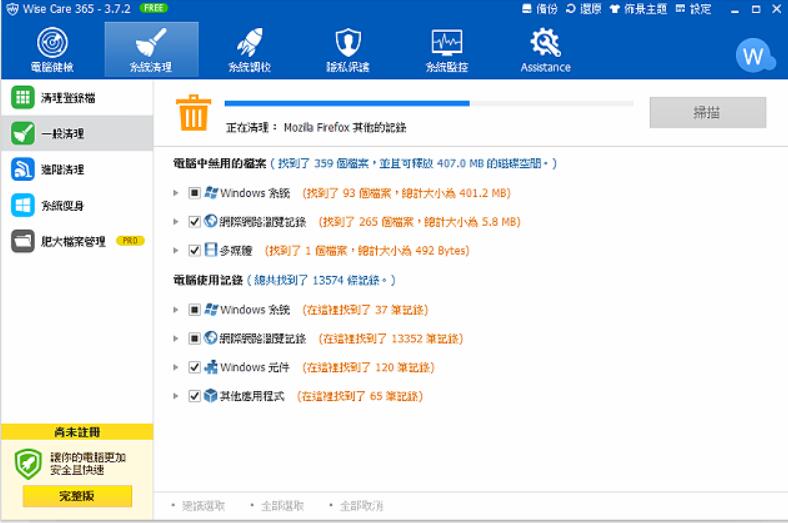Expand the 其他應用程式 row
This screenshot has height=523, width=788.
176,396
